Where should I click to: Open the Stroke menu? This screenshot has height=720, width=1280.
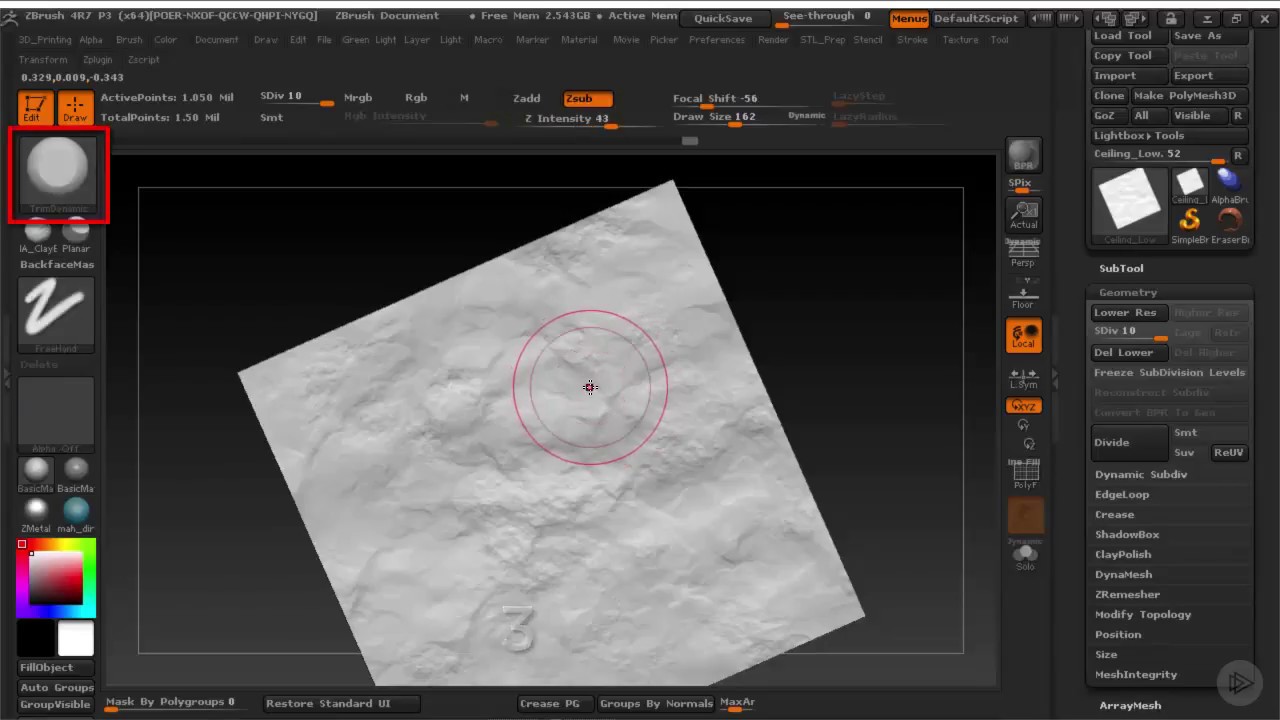[x=912, y=40]
